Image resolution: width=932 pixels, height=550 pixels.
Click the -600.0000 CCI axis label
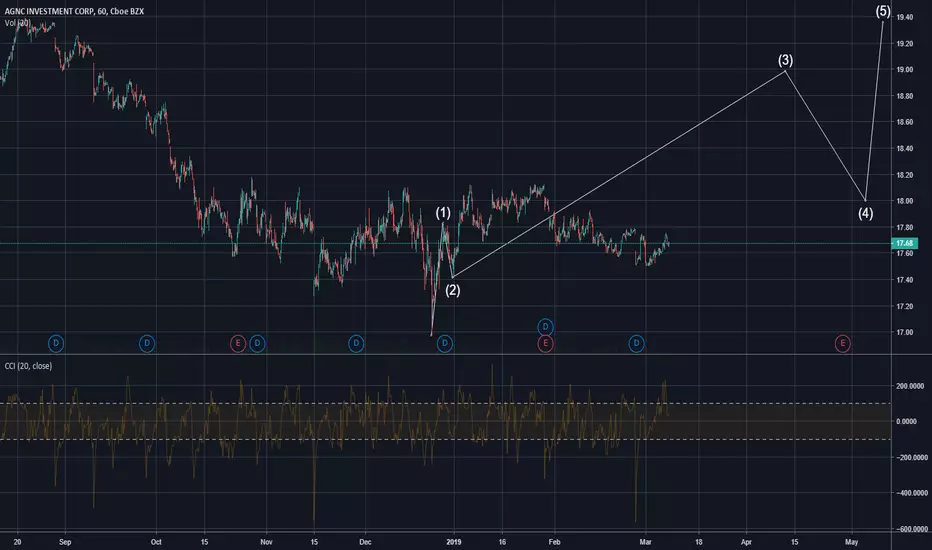(912, 529)
